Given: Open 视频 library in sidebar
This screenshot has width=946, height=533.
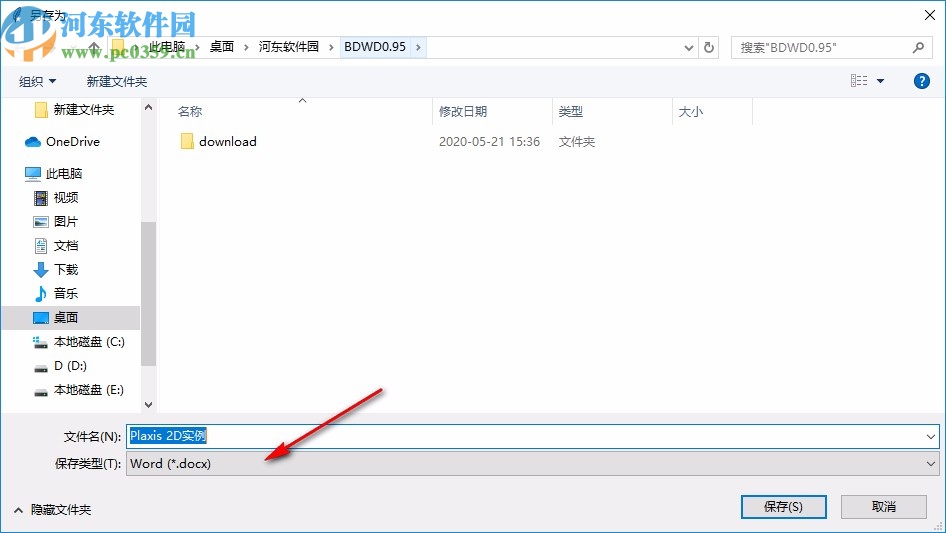Looking at the screenshot, I should click(x=66, y=197).
